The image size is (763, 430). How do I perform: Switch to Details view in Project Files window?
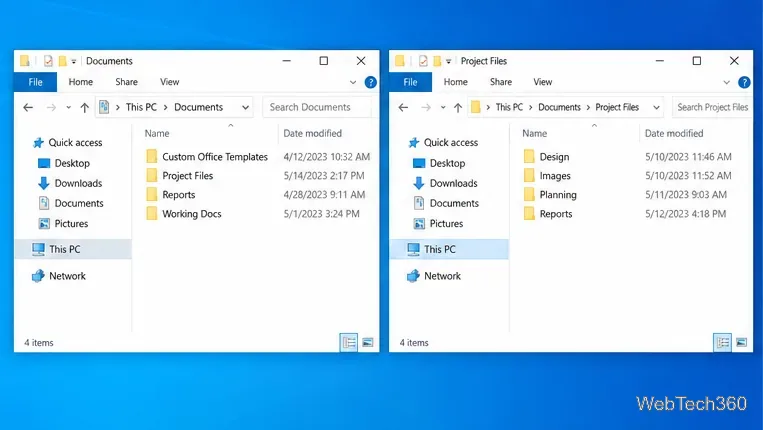tap(723, 342)
